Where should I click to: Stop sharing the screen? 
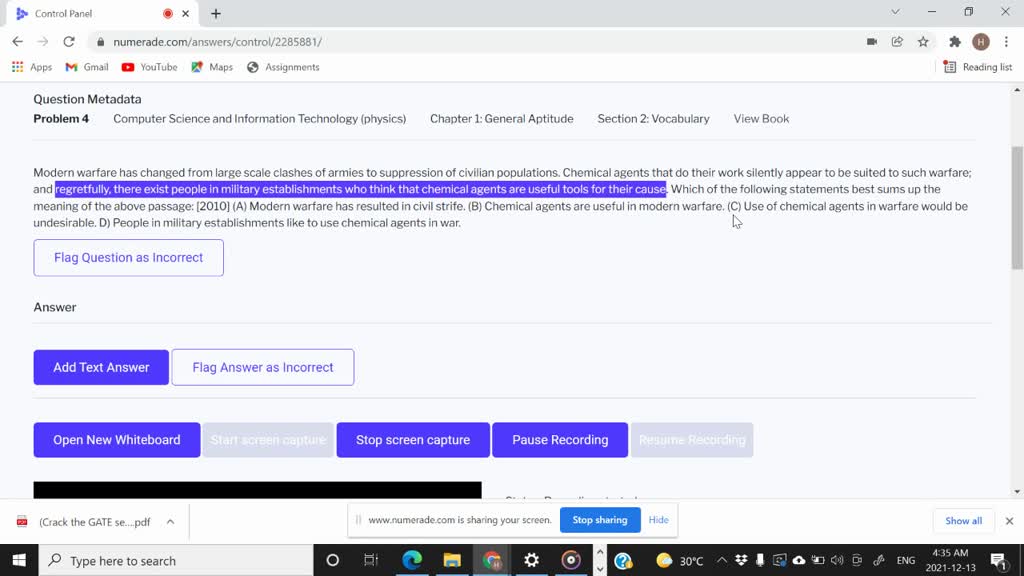598,520
